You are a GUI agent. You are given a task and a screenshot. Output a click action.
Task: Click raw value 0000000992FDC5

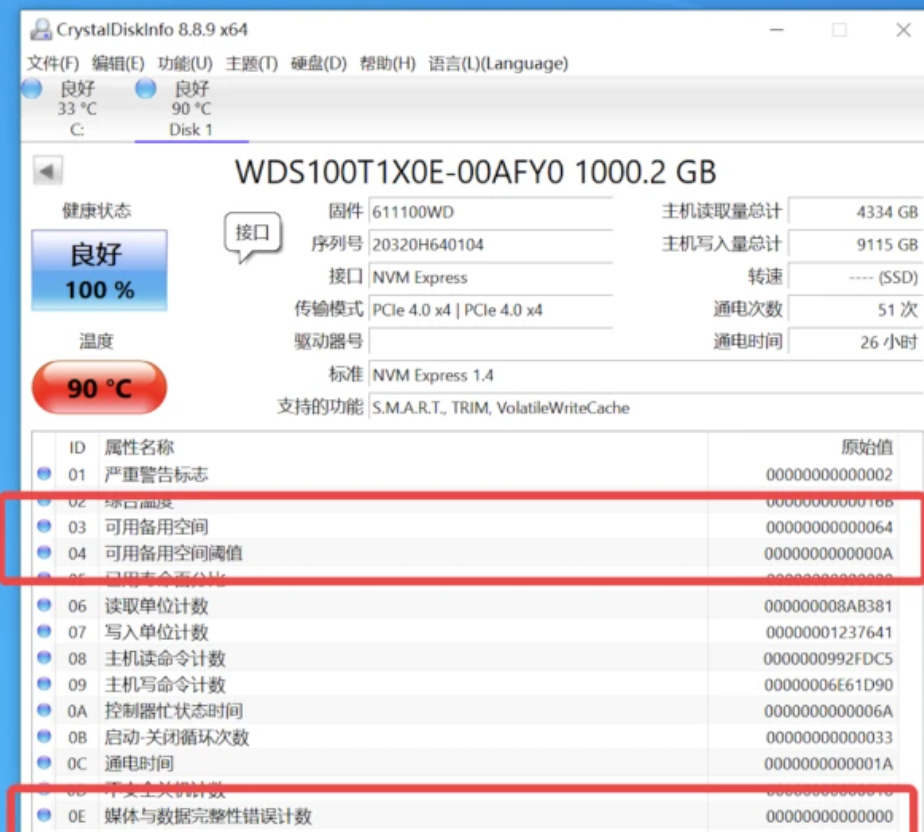pos(829,658)
